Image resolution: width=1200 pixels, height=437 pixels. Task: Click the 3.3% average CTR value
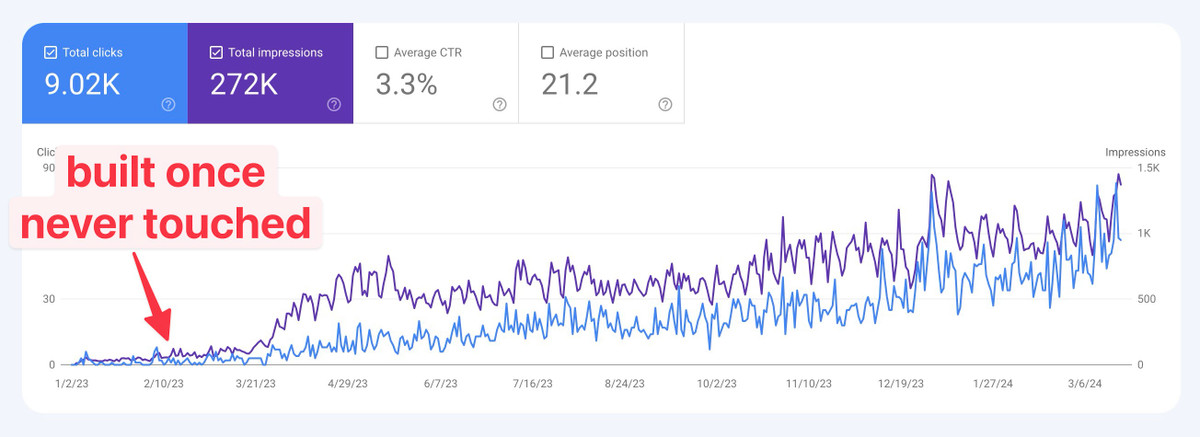pyautogui.click(x=406, y=85)
